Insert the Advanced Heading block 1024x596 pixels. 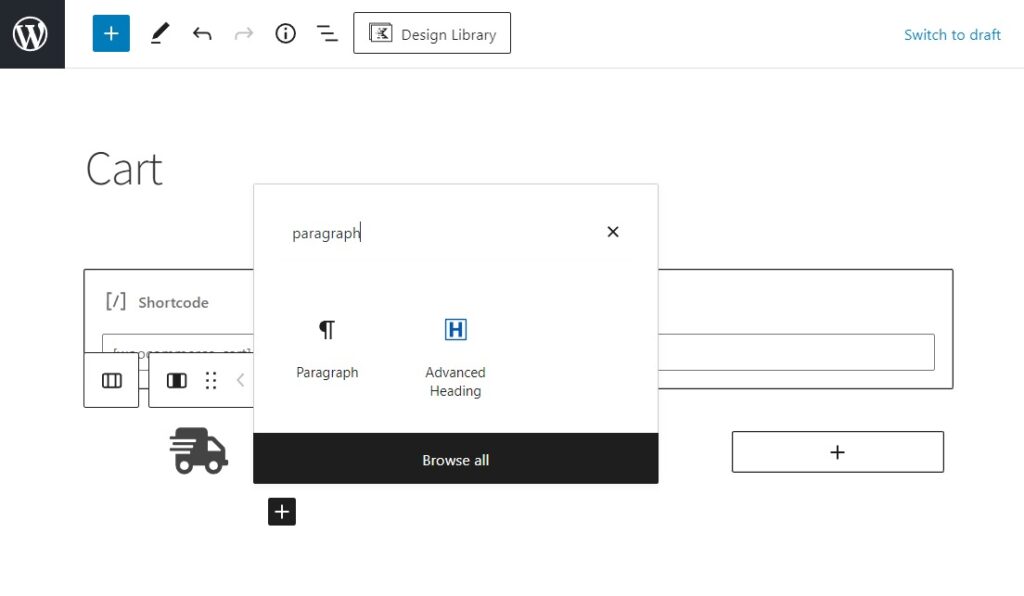[455, 354]
